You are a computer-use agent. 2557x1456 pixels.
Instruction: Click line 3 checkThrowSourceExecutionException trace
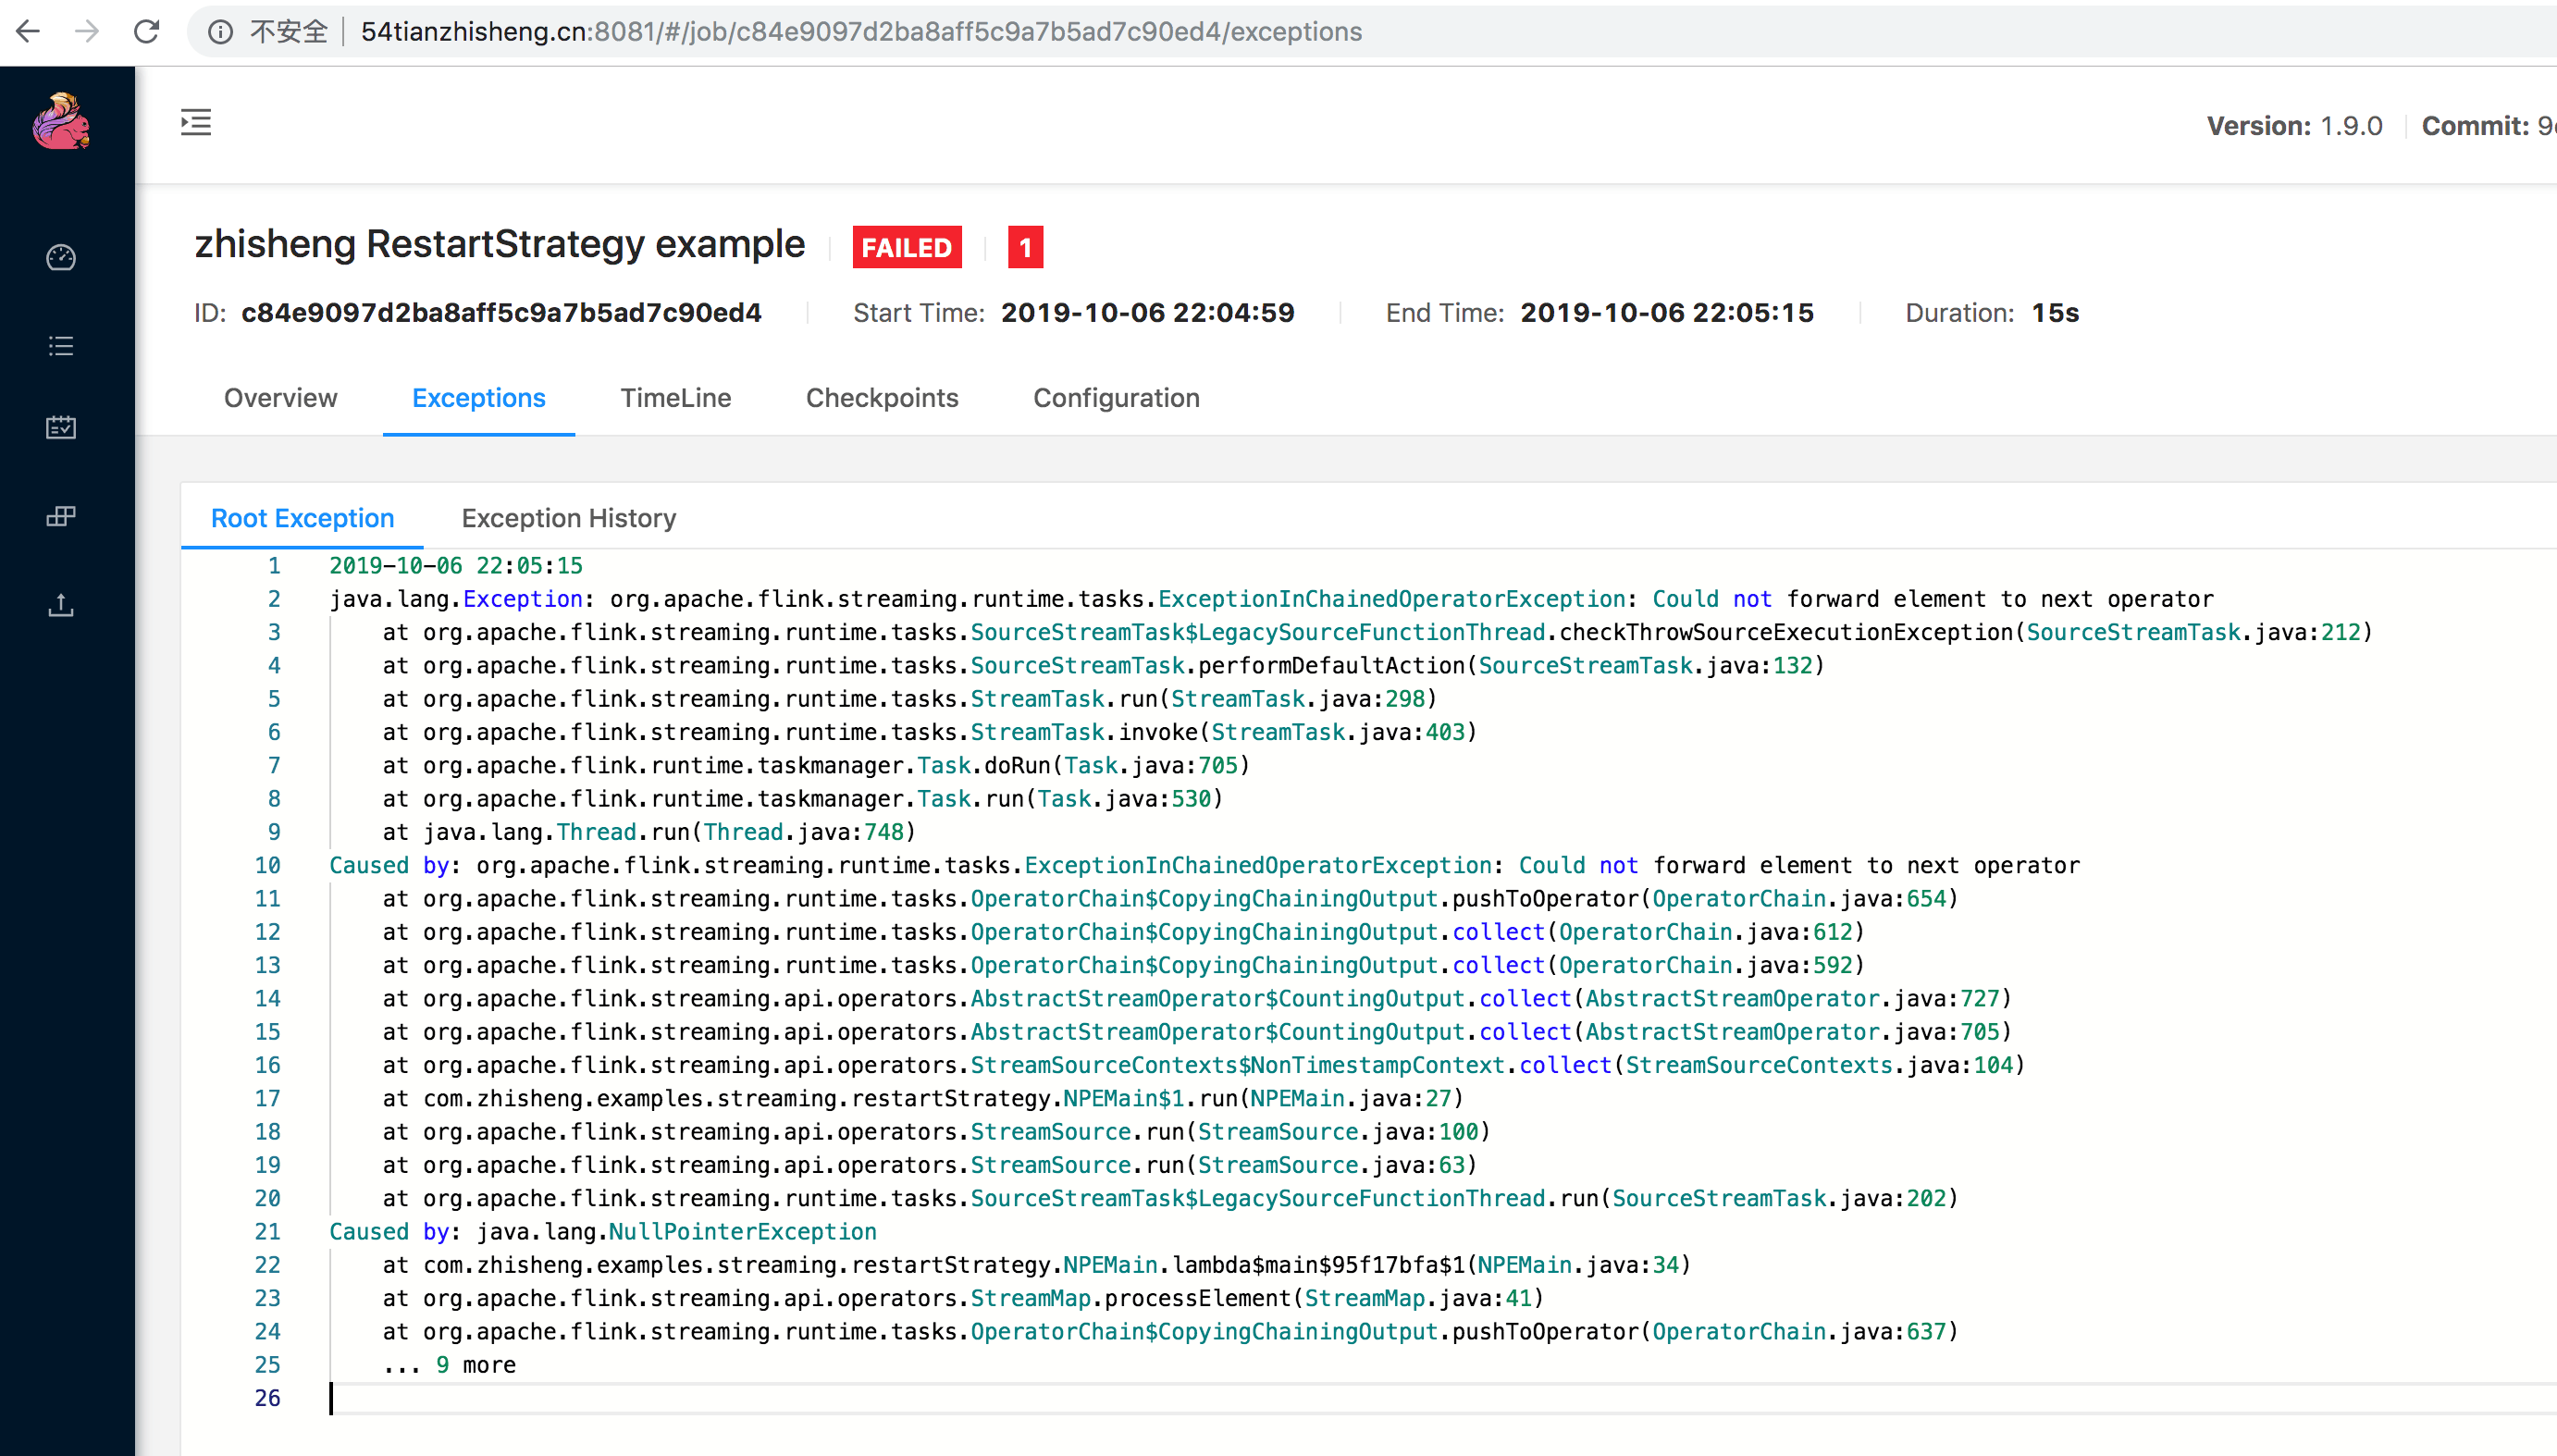tap(1377, 632)
